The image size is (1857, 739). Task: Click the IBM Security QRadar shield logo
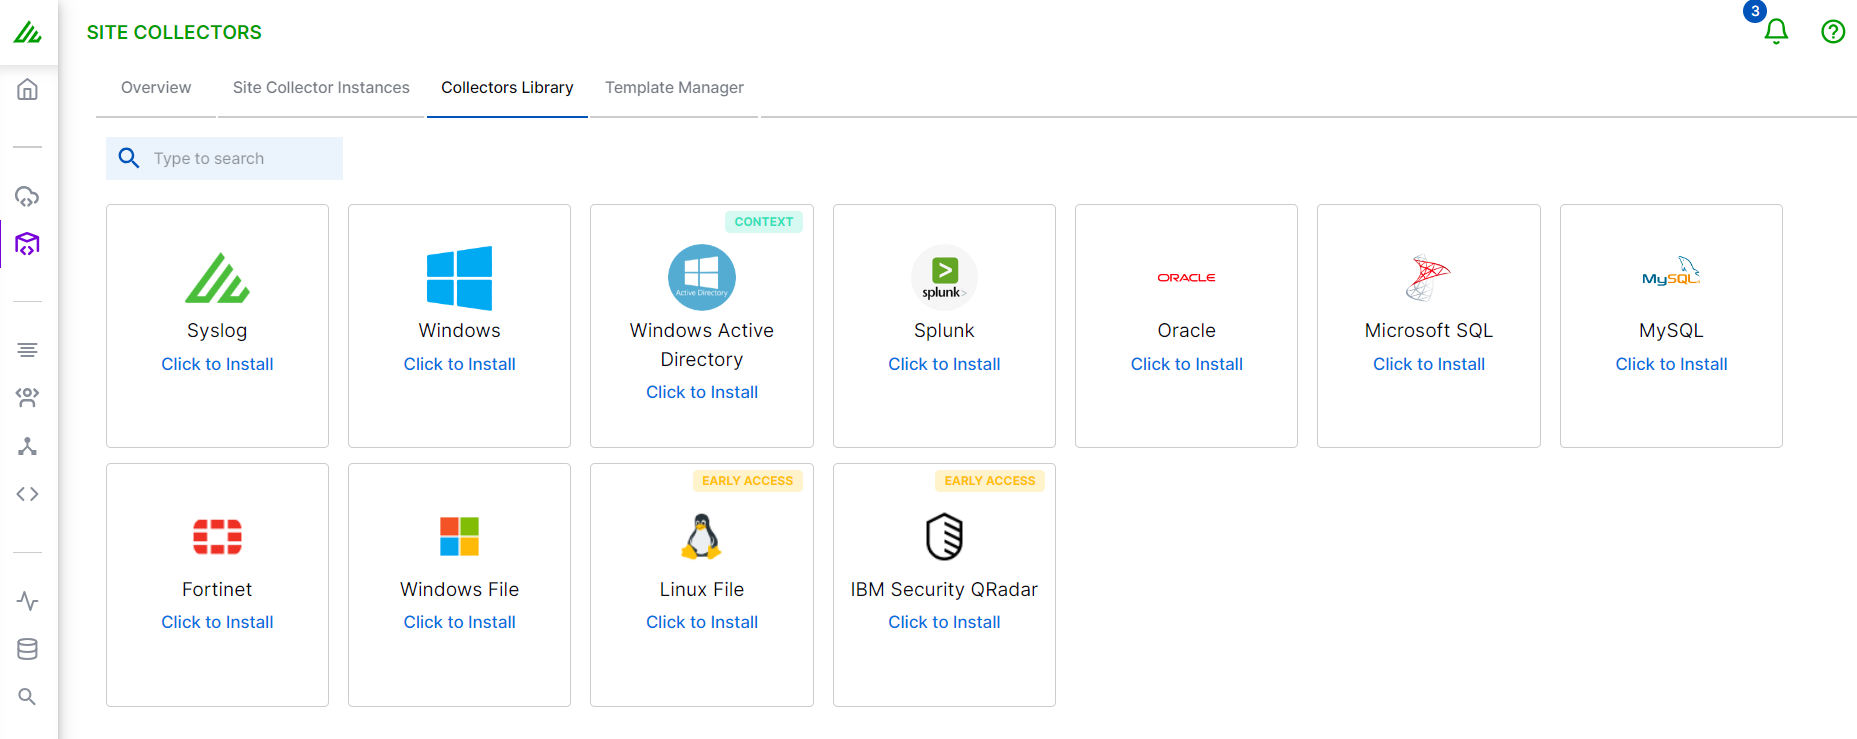click(x=944, y=536)
